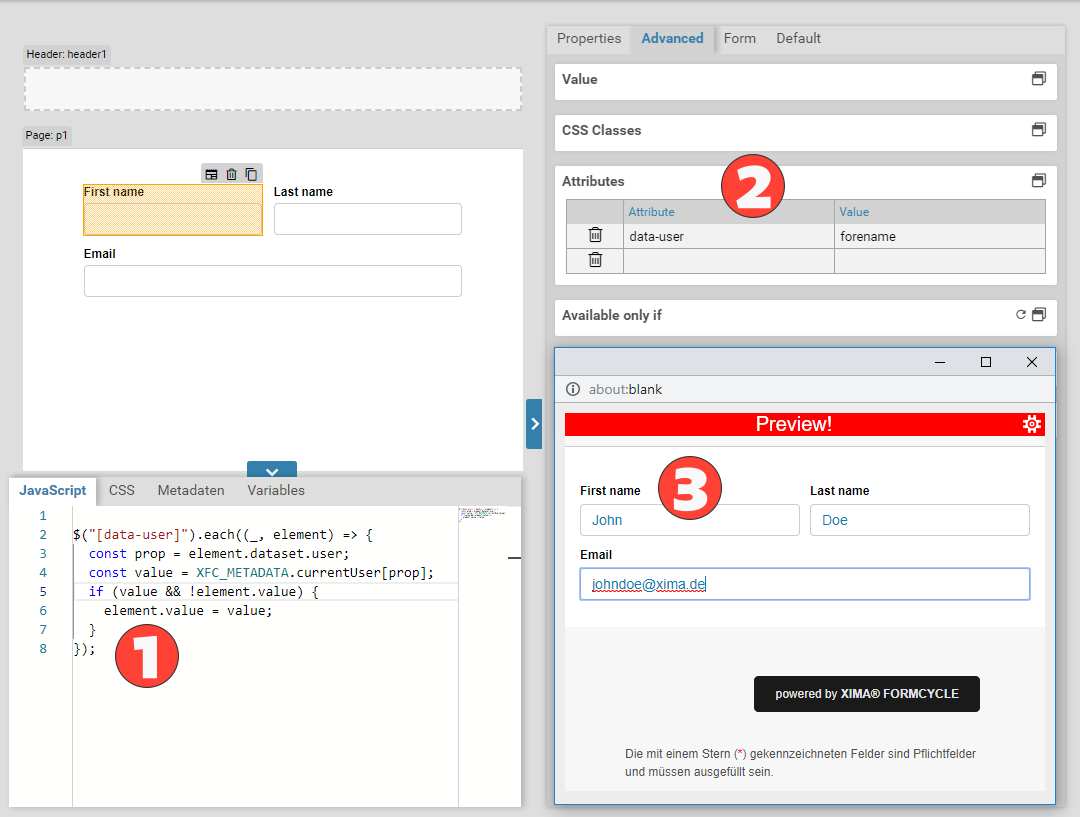This screenshot has height=817, width=1080.
Task: Click the info icon next to about:blank
Action: [x=573, y=389]
